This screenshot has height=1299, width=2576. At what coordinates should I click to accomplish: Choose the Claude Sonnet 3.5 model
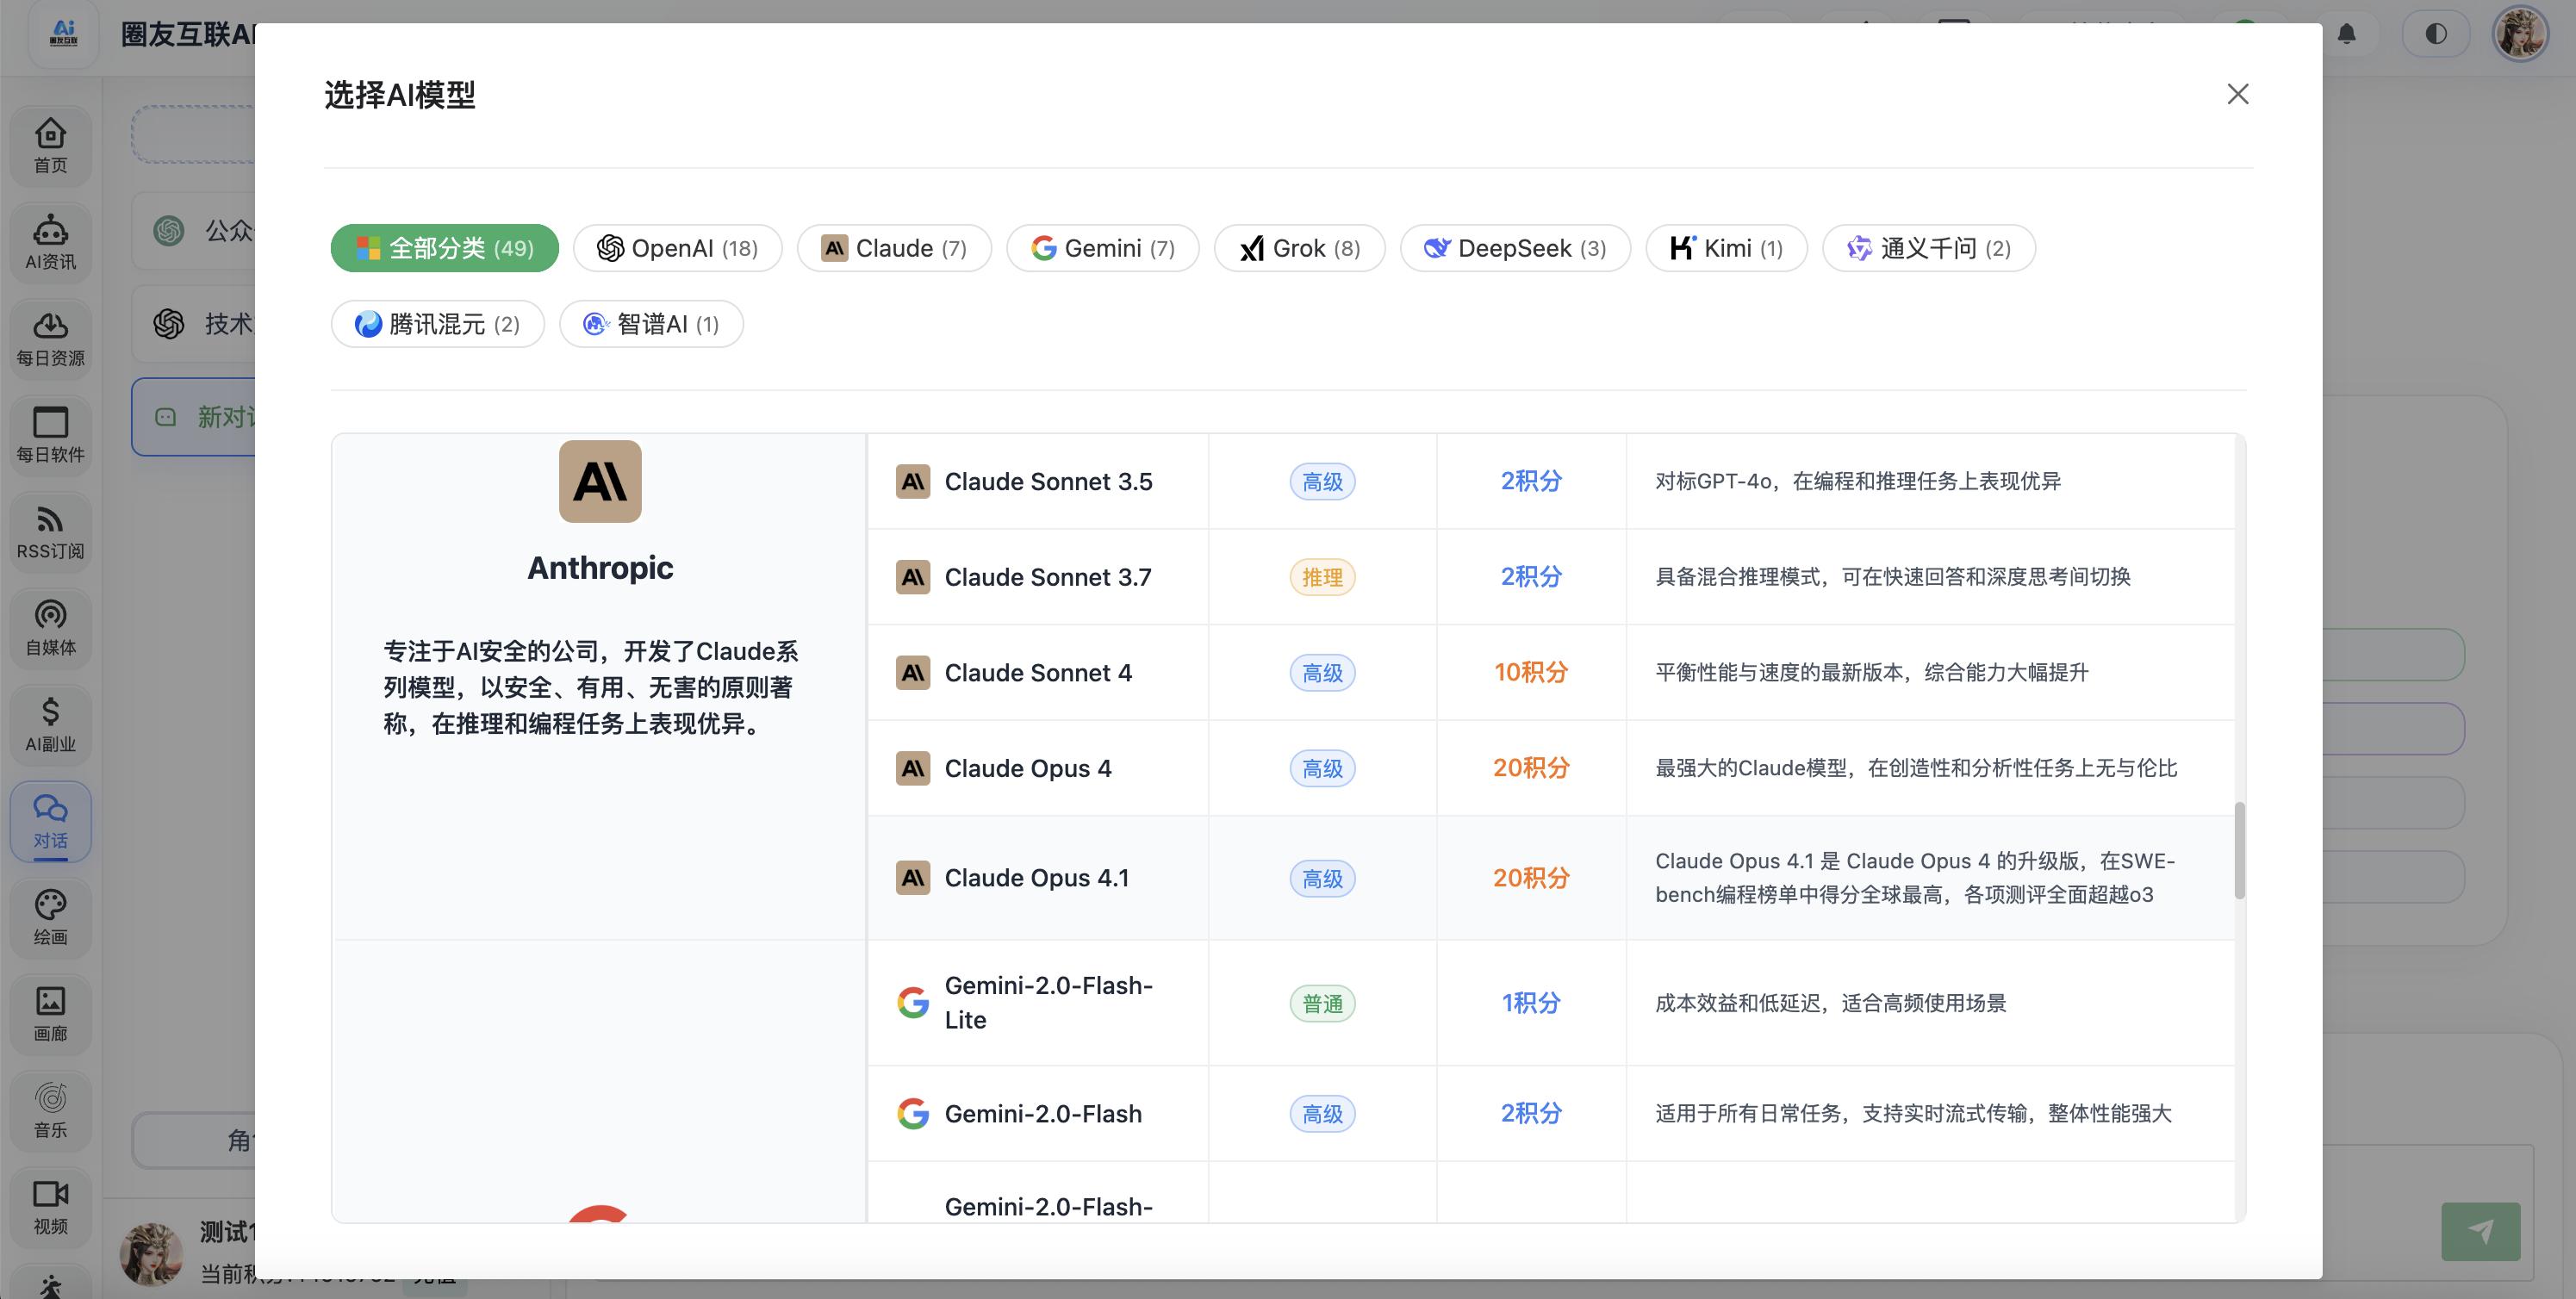click(1551, 481)
